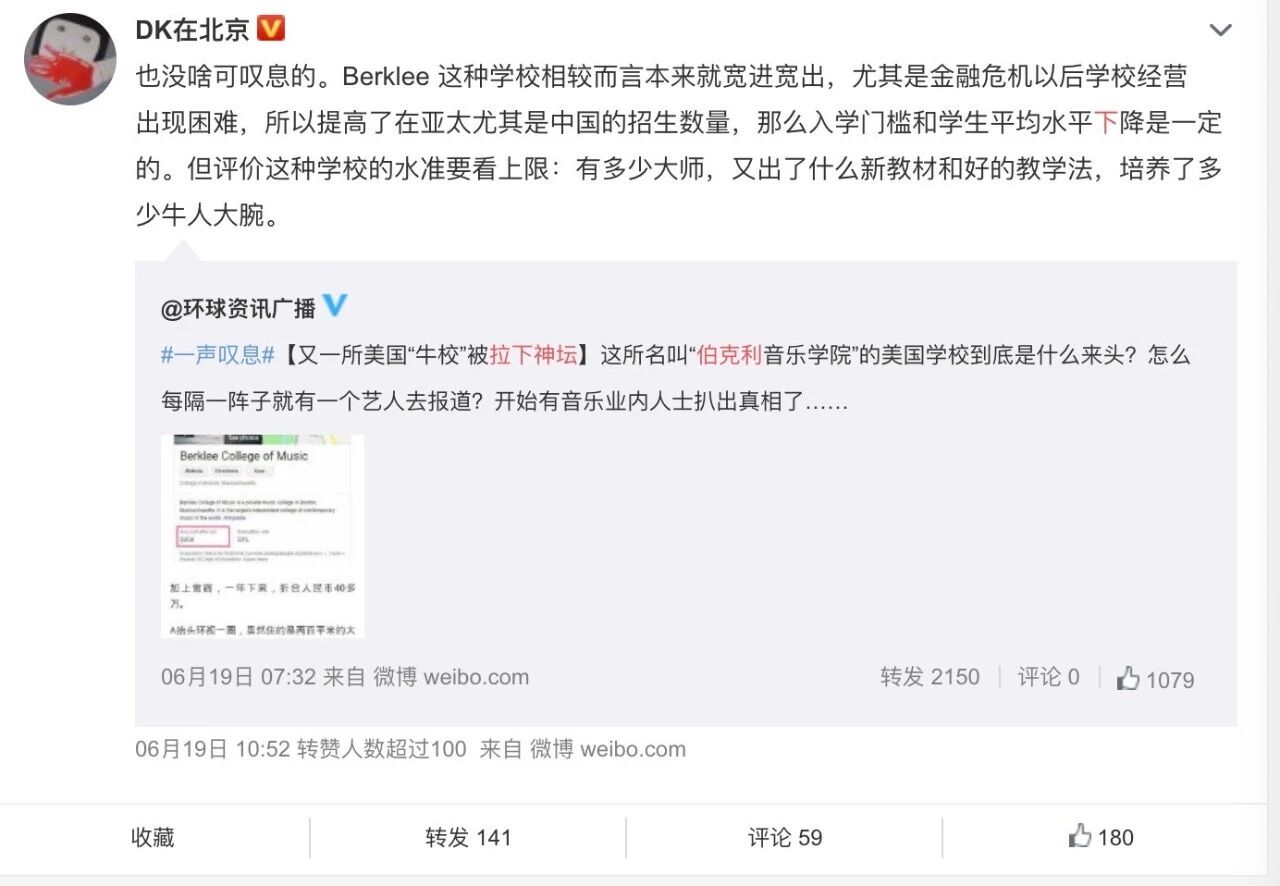Open post timestamp 06月19日 10:52
The image size is (1280, 886).
point(213,748)
